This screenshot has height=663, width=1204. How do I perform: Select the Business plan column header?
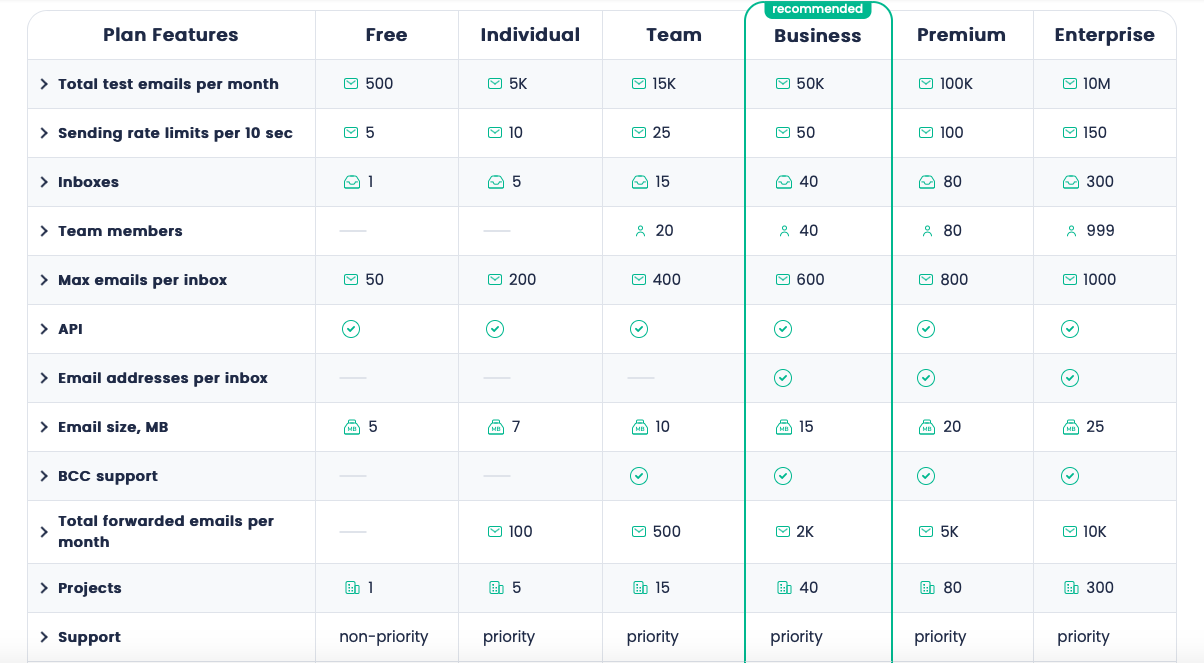[817, 36]
